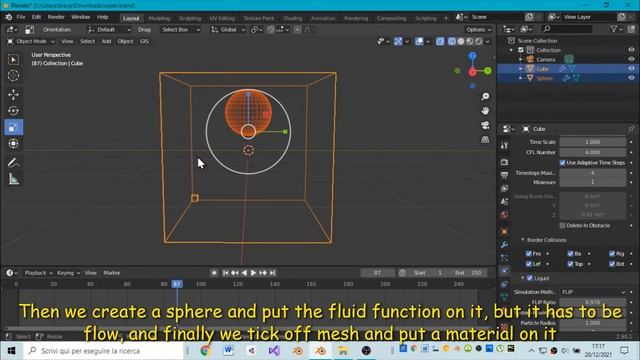Viewport: 640px width, 360px height.
Task: Click the outliner search field
Action: (x=567, y=29)
